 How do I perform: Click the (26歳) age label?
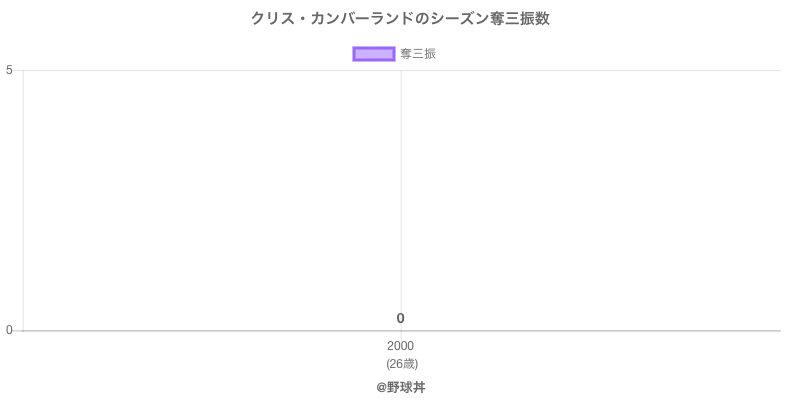point(400,363)
